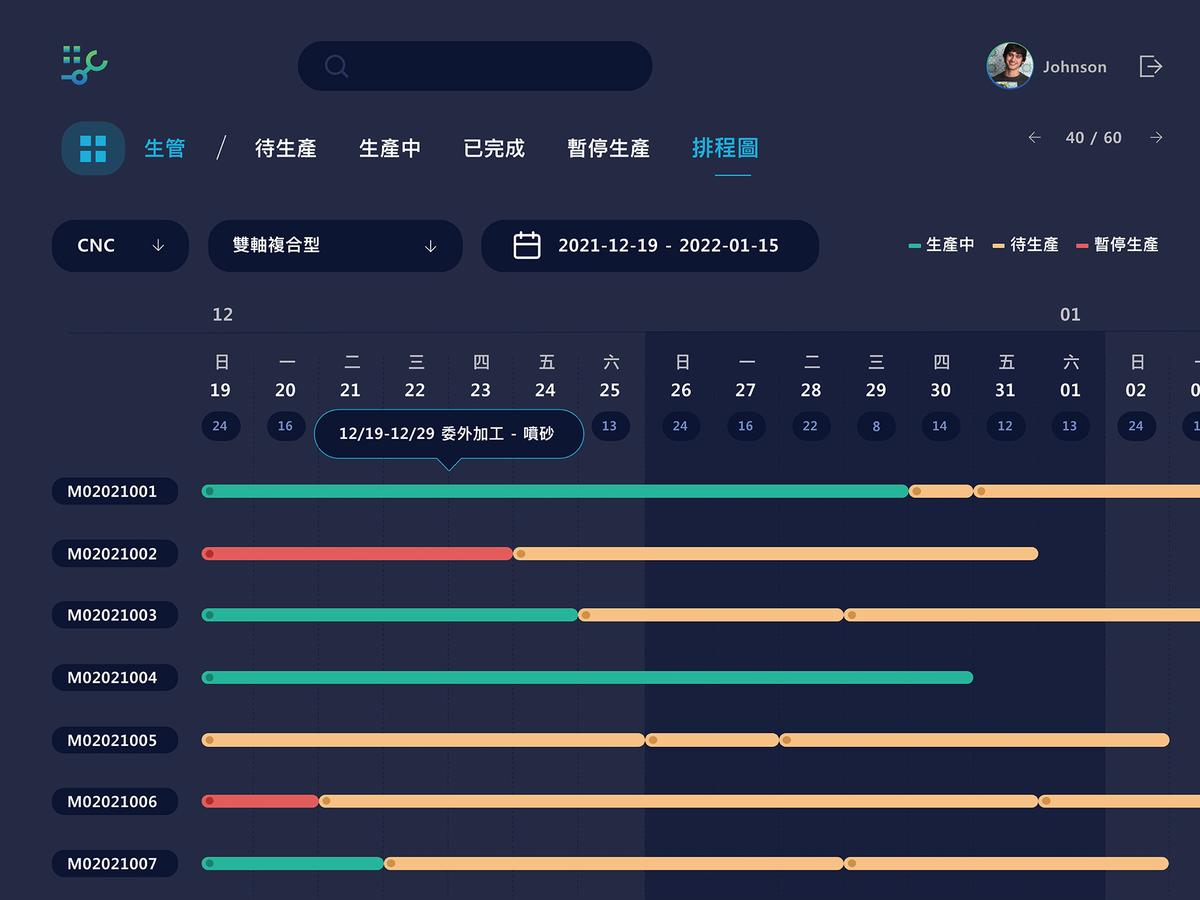Click the app logo icon
1200x900 pixels.
coord(84,65)
